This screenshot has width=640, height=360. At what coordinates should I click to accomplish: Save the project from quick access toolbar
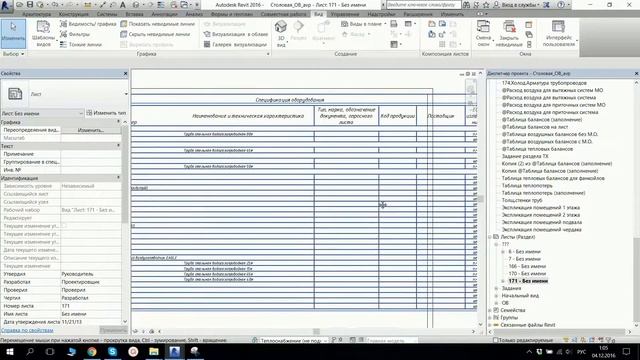click(x=30, y=5)
